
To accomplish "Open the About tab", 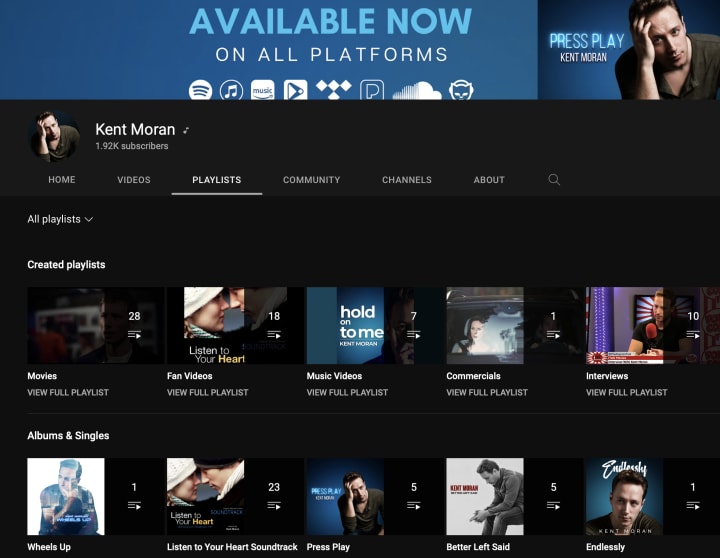I will pos(489,180).
